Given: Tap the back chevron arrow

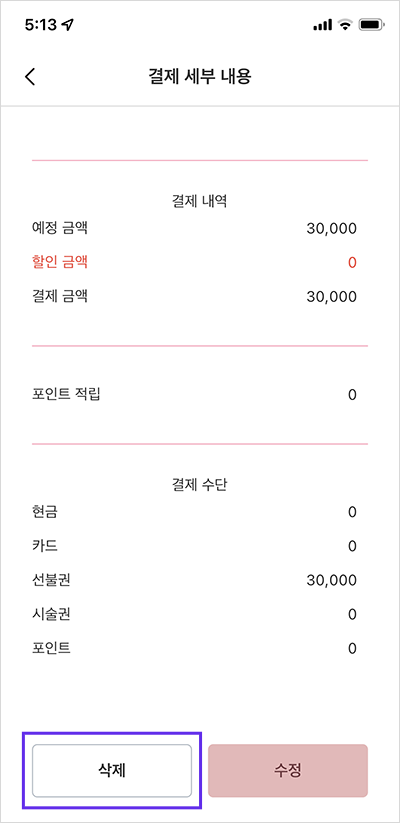Looking at the screenshot, I should 30,77.
